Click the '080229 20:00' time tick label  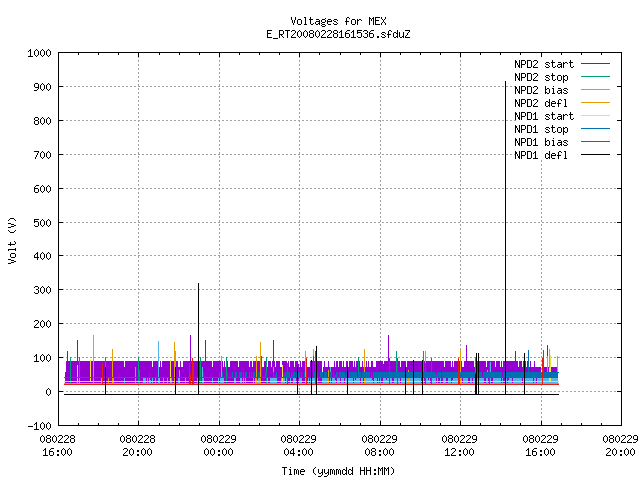(x=620, y=446)
